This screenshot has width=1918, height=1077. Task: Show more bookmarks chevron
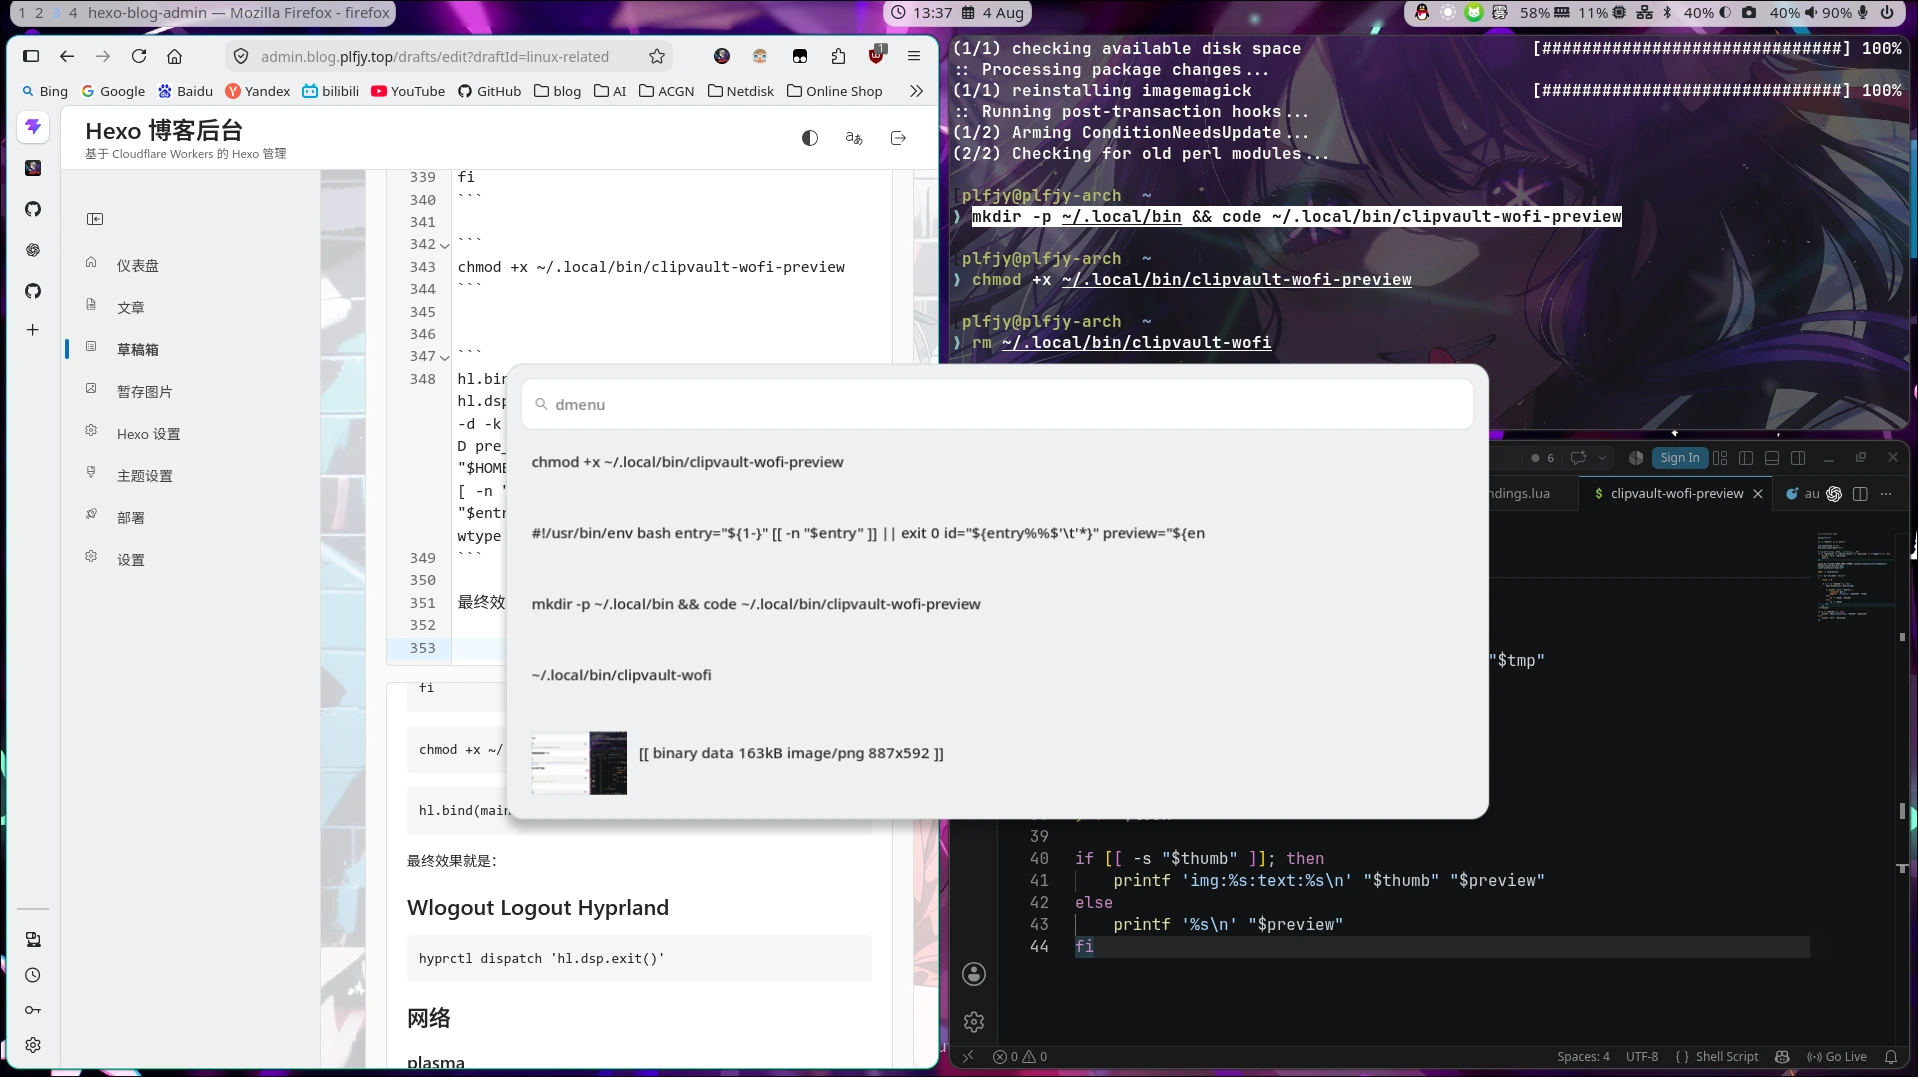pyautogui.click(x=916, y=91)
